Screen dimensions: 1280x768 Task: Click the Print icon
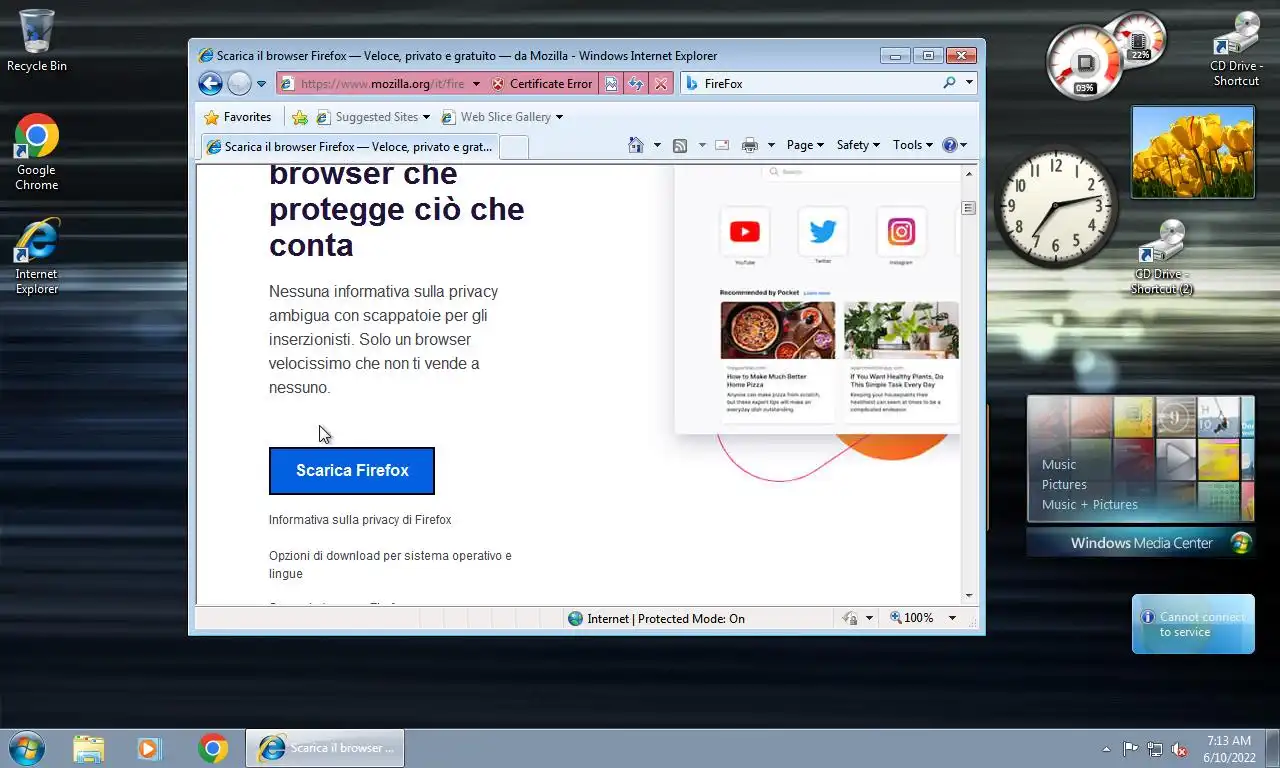coord(750,145)
